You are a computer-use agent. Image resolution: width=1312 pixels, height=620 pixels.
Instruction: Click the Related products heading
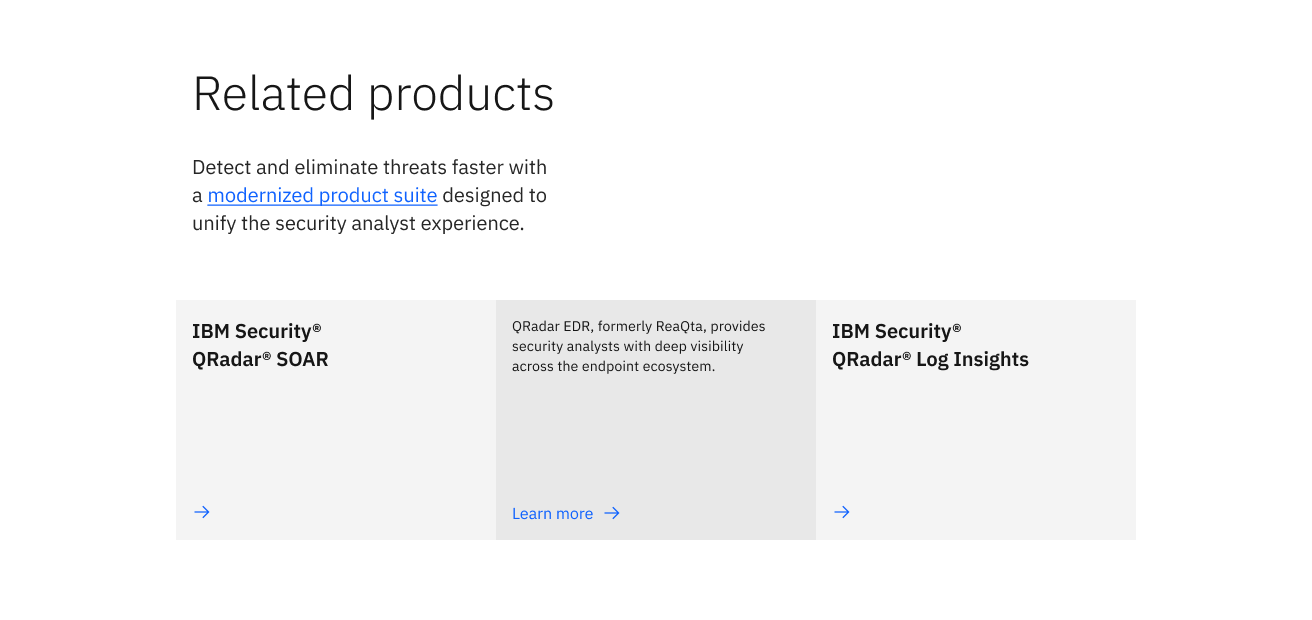pyautogui.click(x=373, y=94)
